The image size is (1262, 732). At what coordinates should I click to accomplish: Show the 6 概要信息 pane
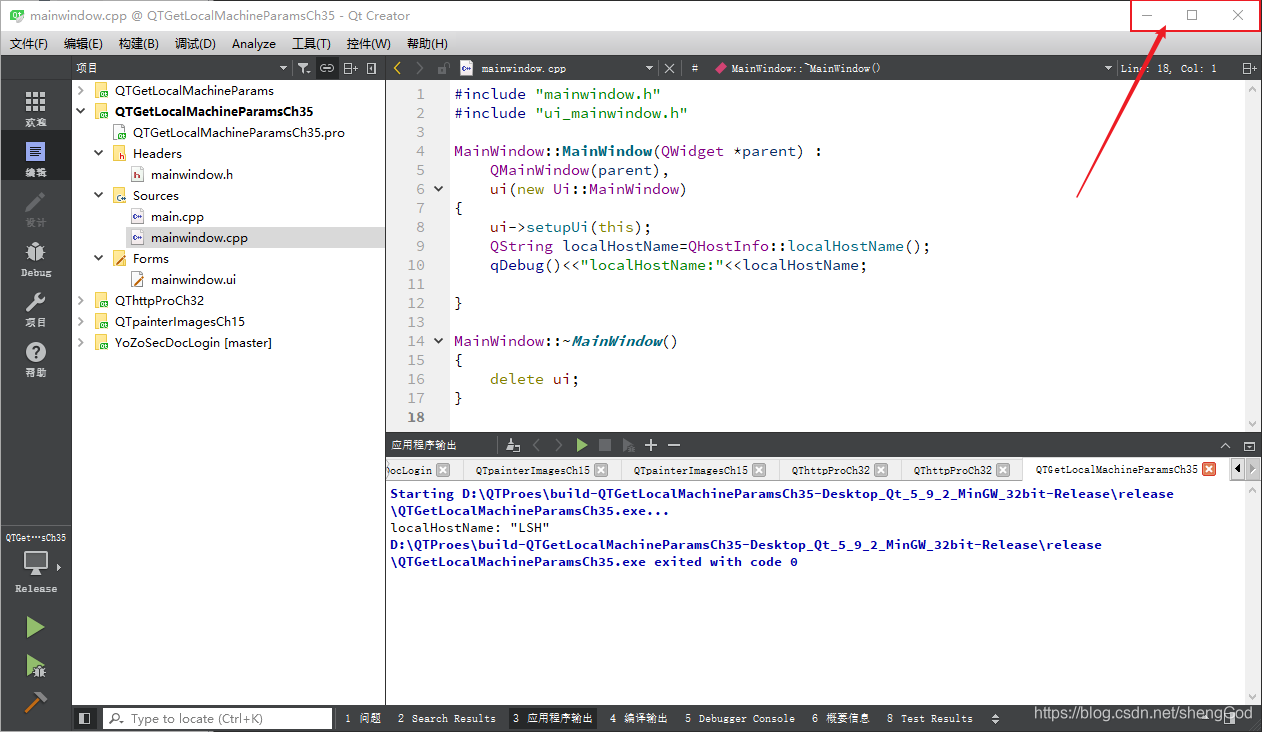pyautogui.click(x=841, y=718)
